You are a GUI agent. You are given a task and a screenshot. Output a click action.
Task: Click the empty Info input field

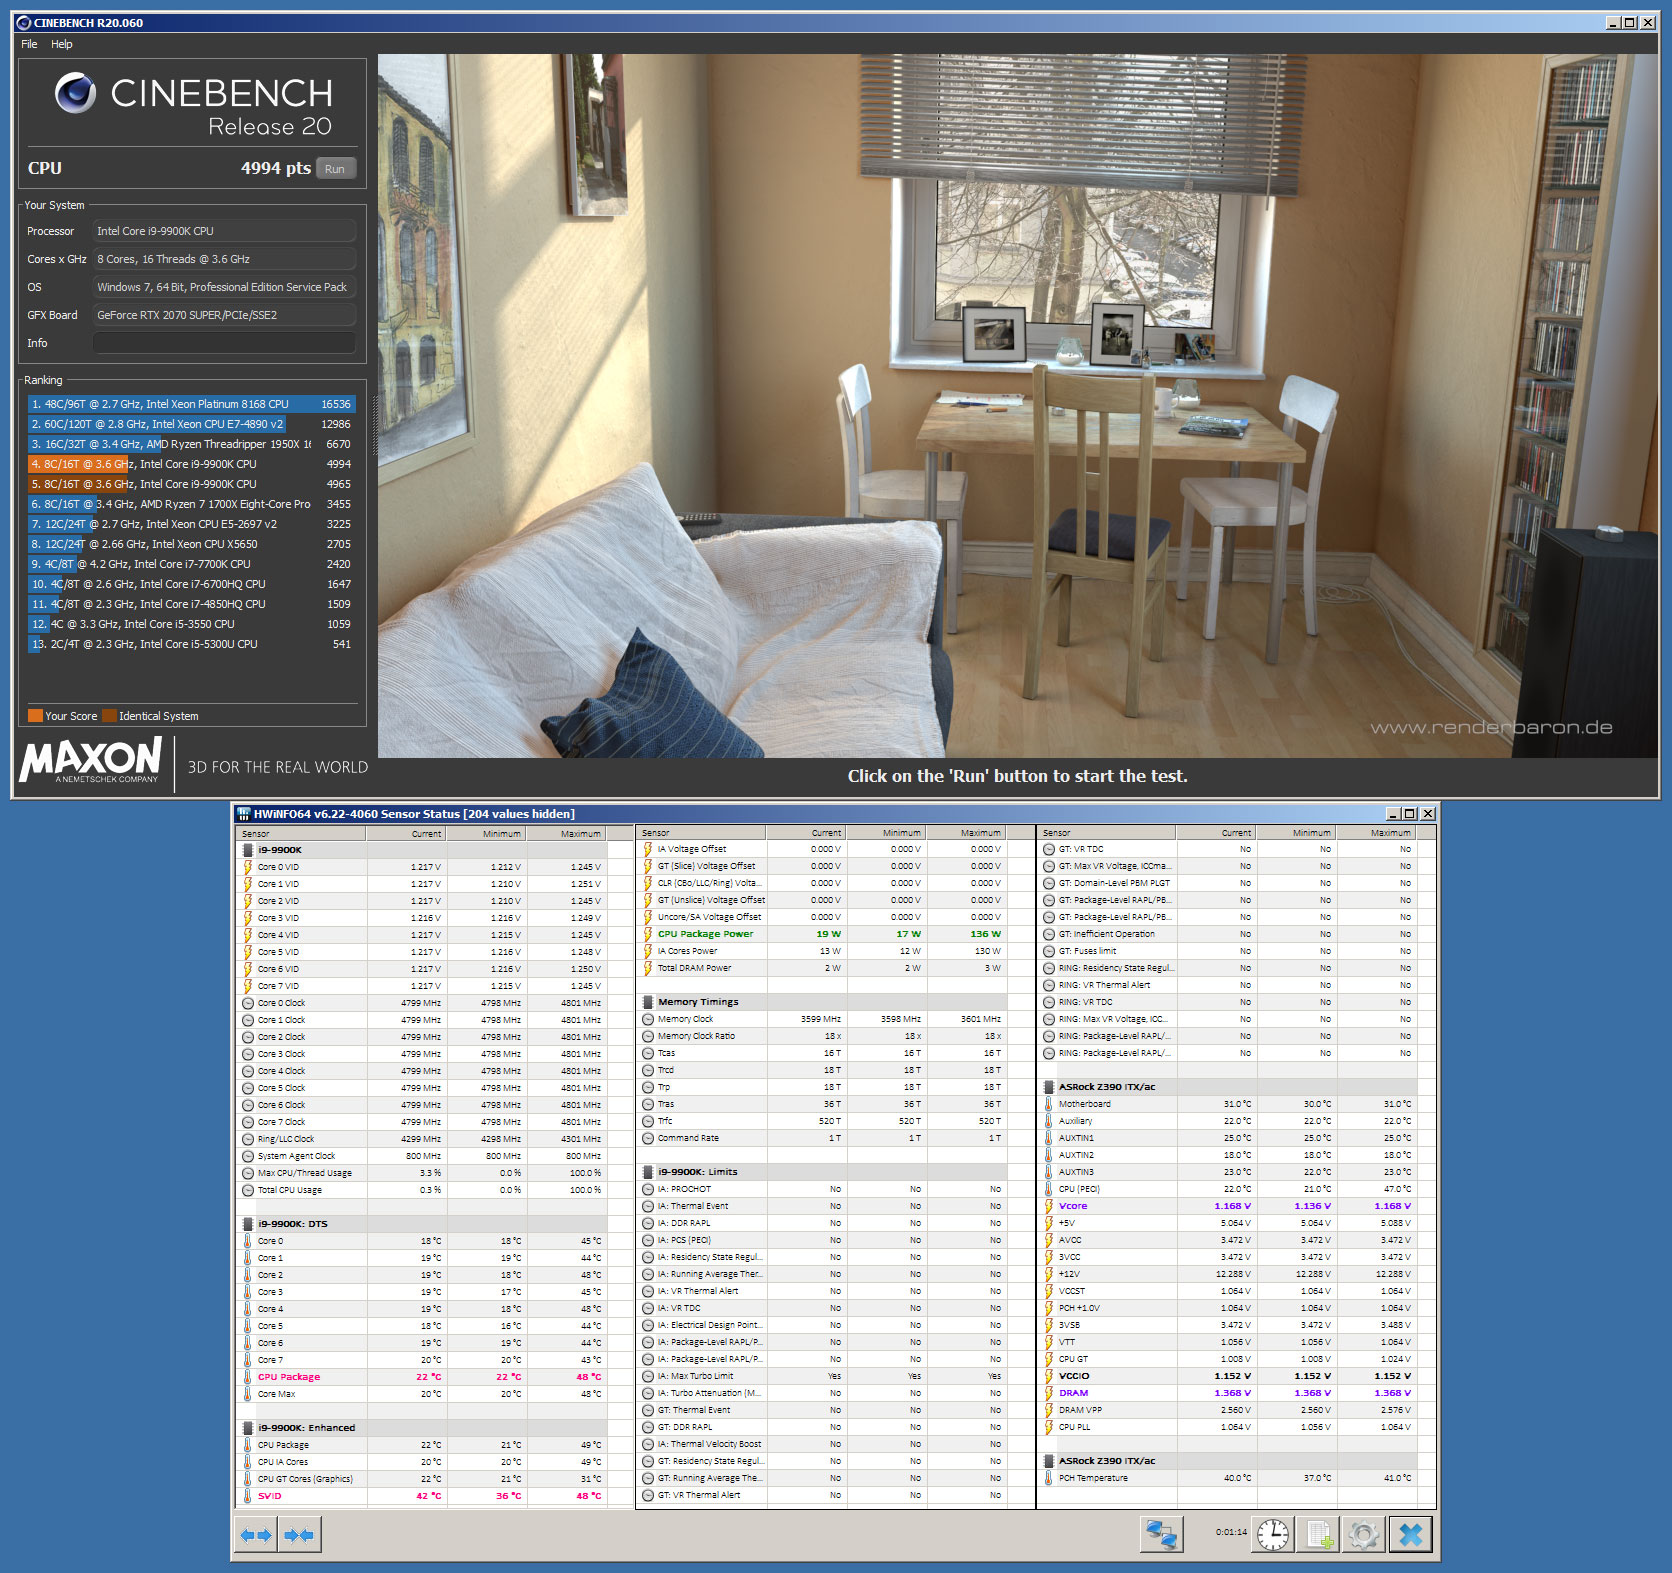click(224, 343)
